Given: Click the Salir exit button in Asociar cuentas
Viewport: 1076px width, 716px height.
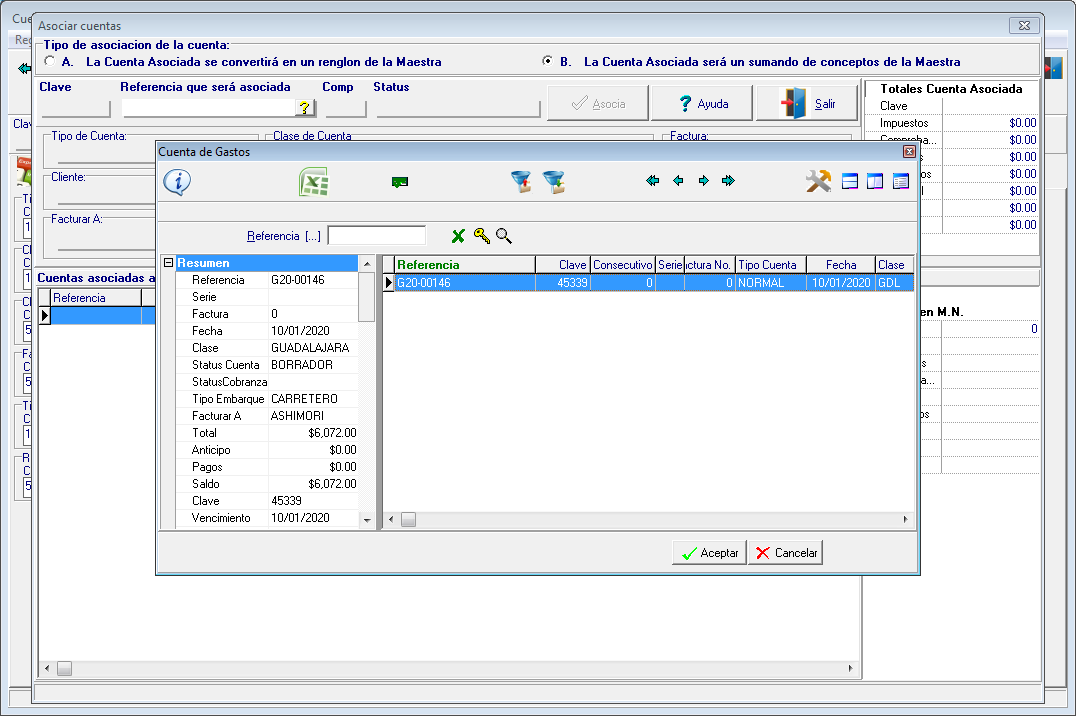Looking at the screenshot, I should coord(807,104).
